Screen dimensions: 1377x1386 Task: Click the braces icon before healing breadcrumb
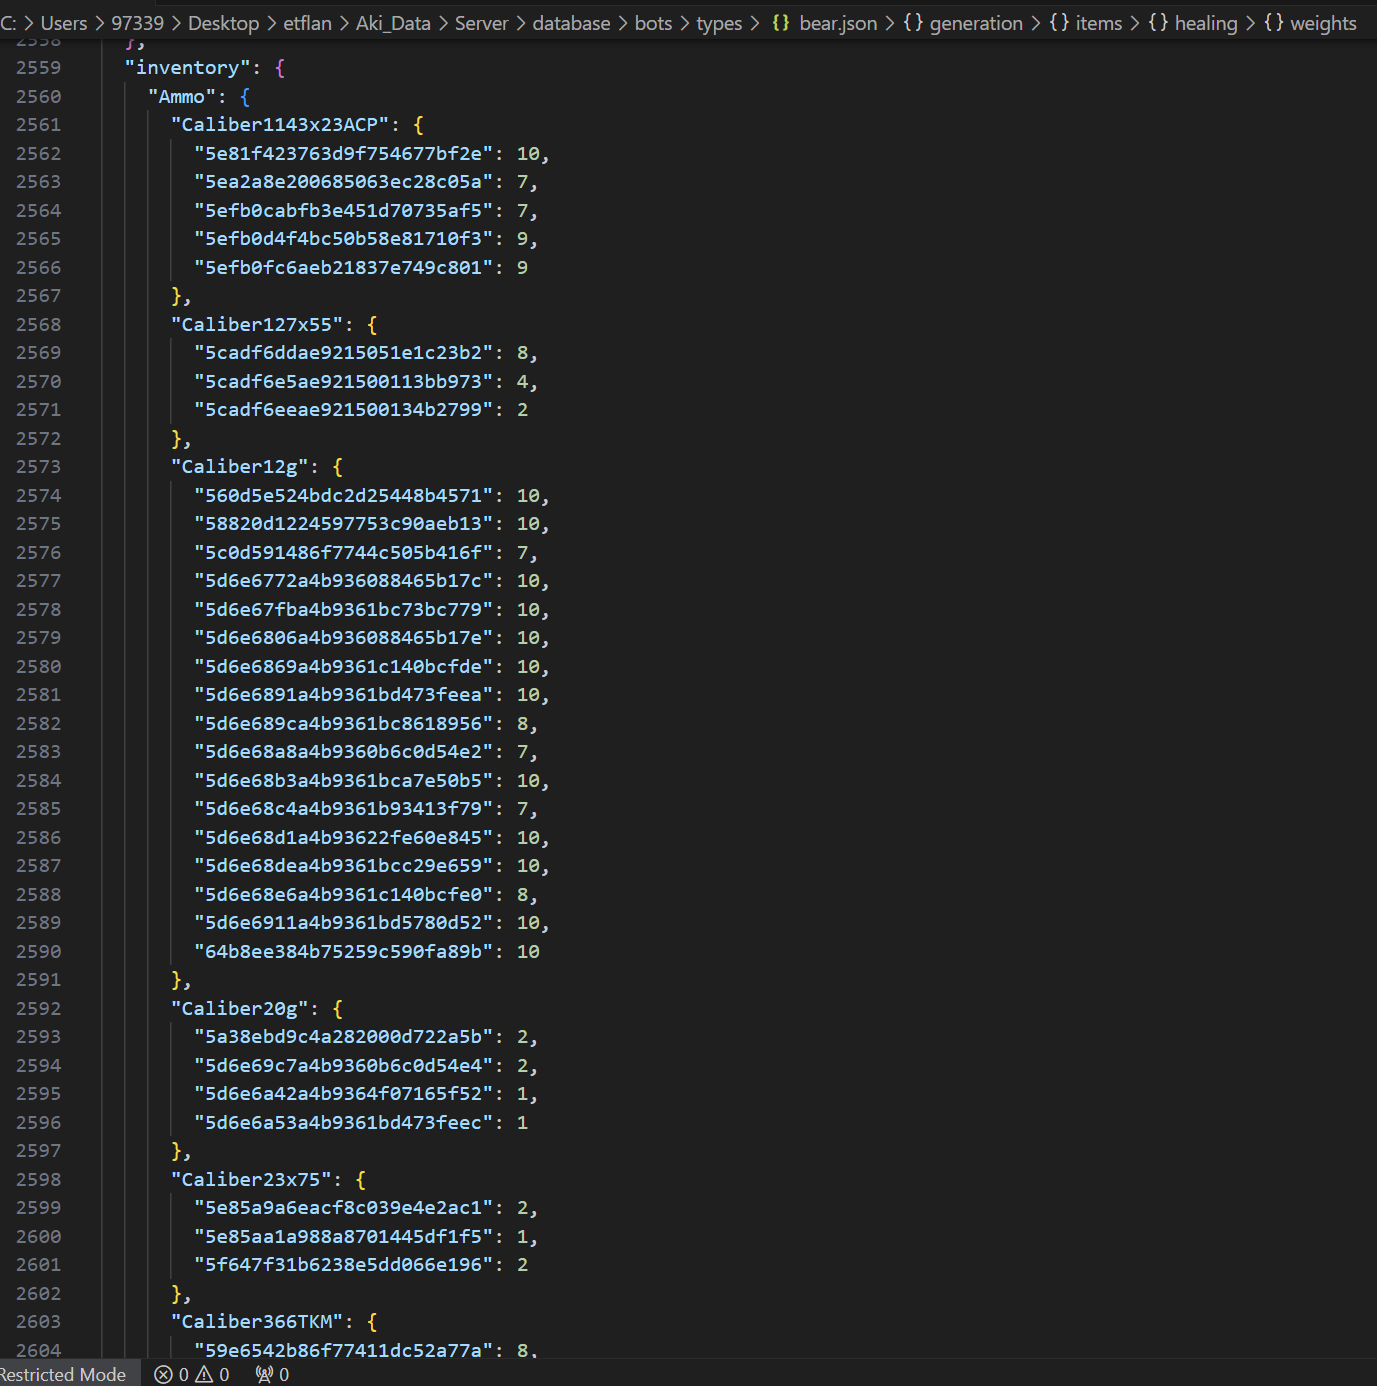tap(1158, 23)
